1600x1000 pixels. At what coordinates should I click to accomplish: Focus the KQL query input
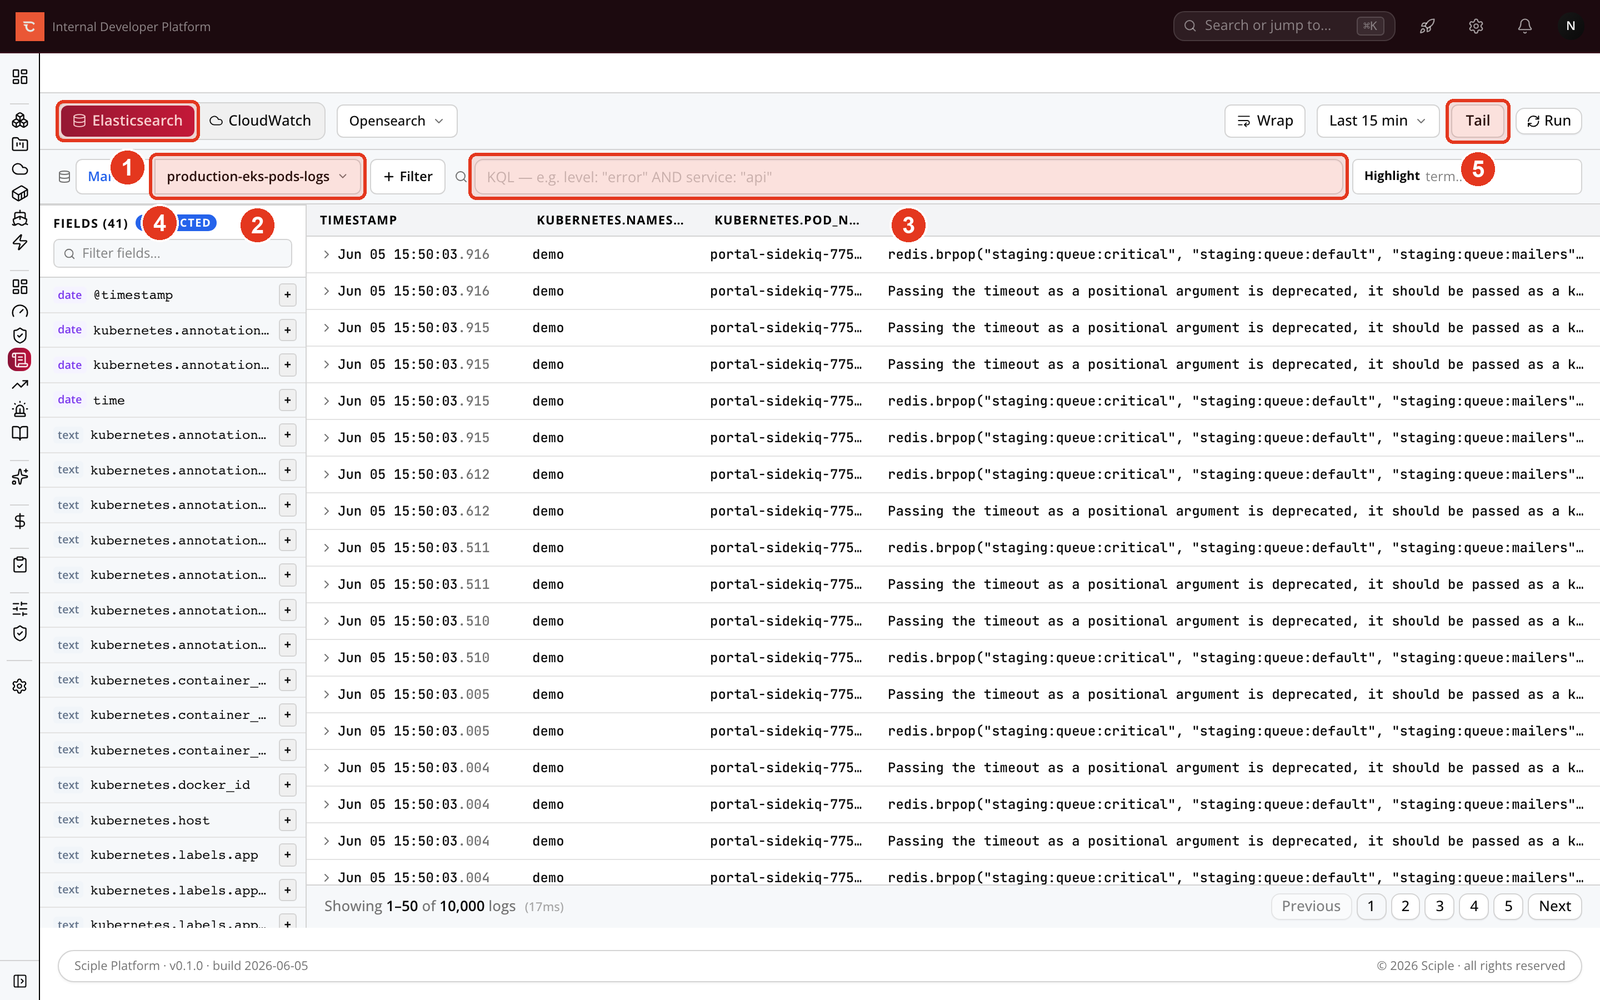pyautogui.click(x=908, y=177)
